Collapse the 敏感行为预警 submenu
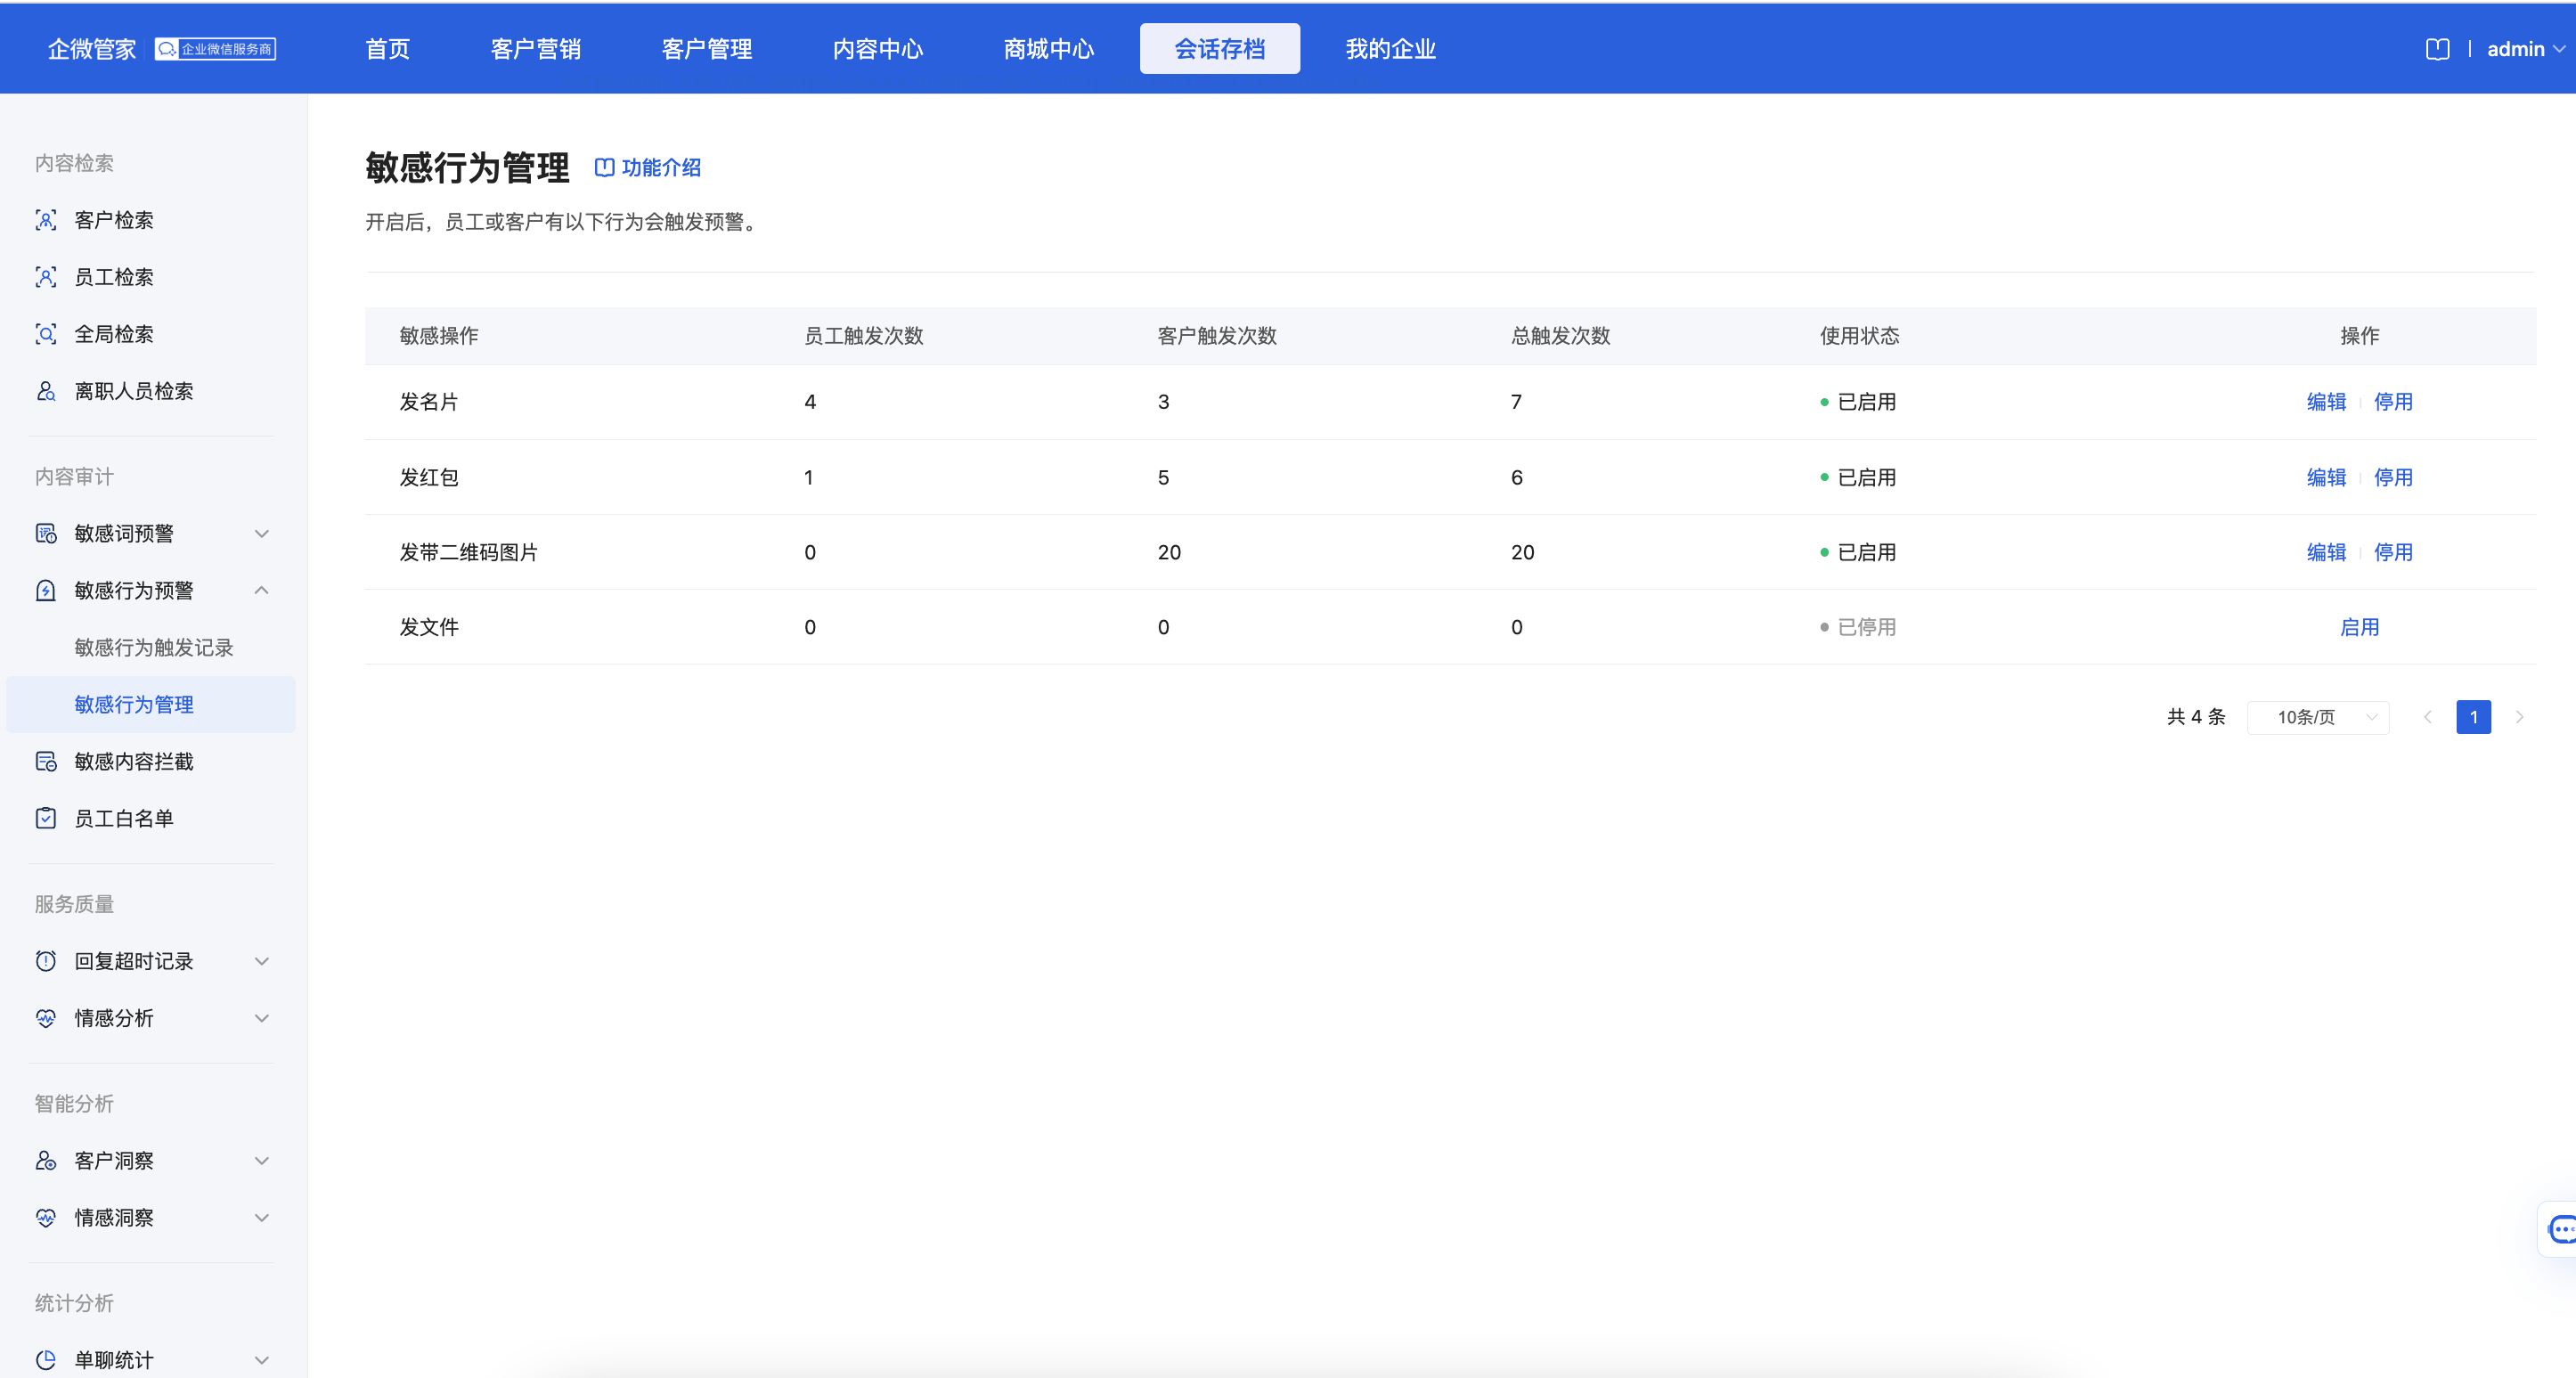The image size is (2576, 1378). tap(261, 590)
